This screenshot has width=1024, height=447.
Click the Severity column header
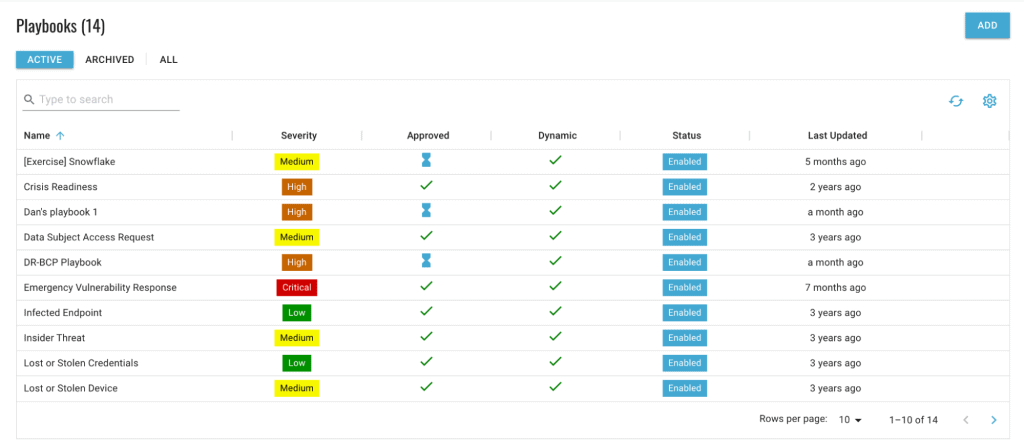pos(299,136)
